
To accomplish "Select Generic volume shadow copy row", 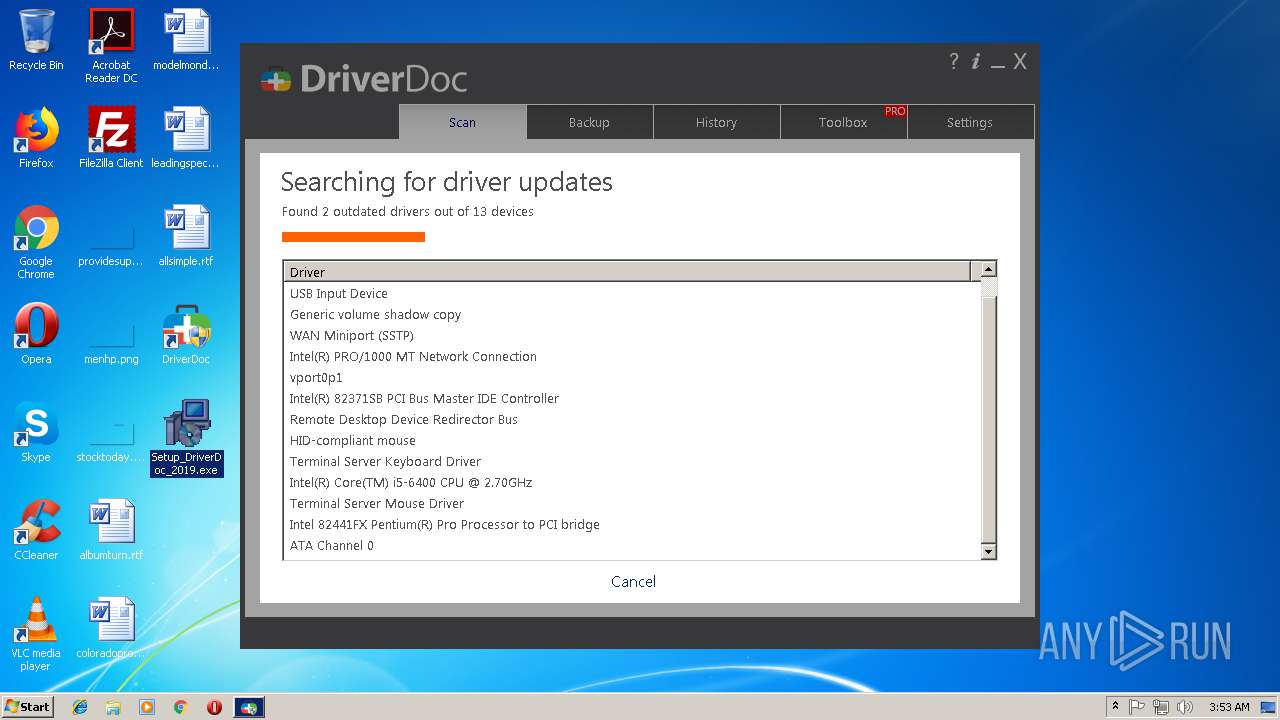I will 631,314.
